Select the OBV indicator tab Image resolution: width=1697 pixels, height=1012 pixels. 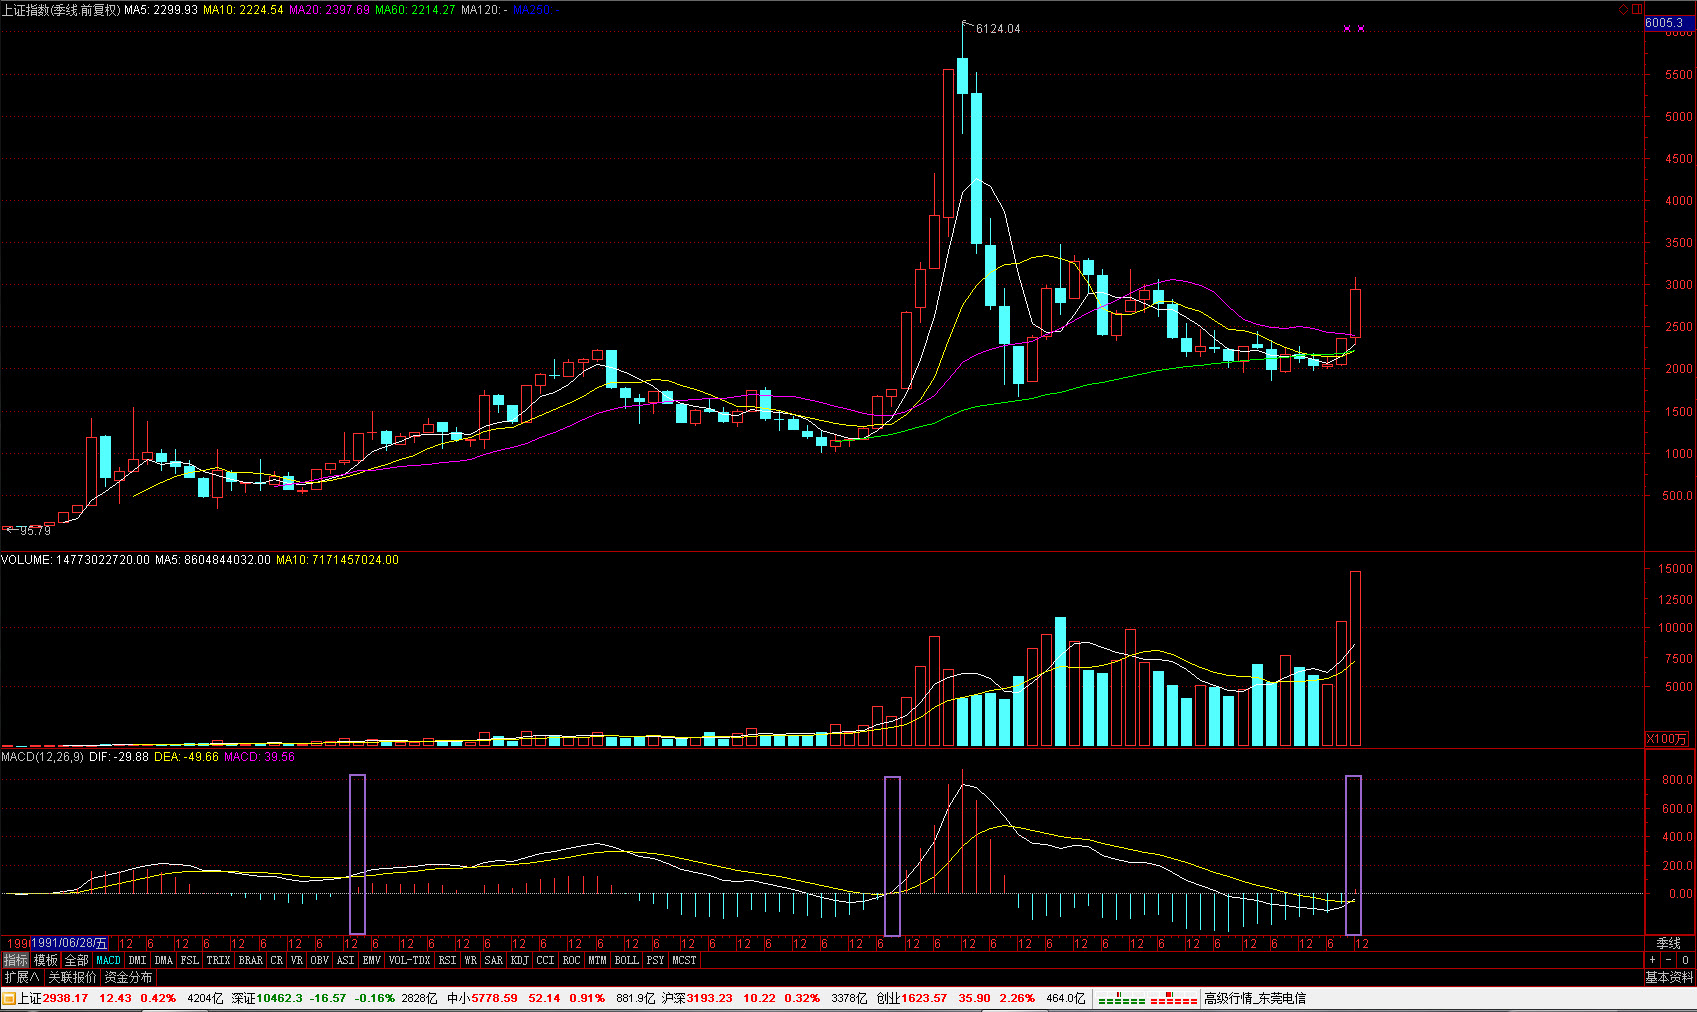(x=320, y=960)
